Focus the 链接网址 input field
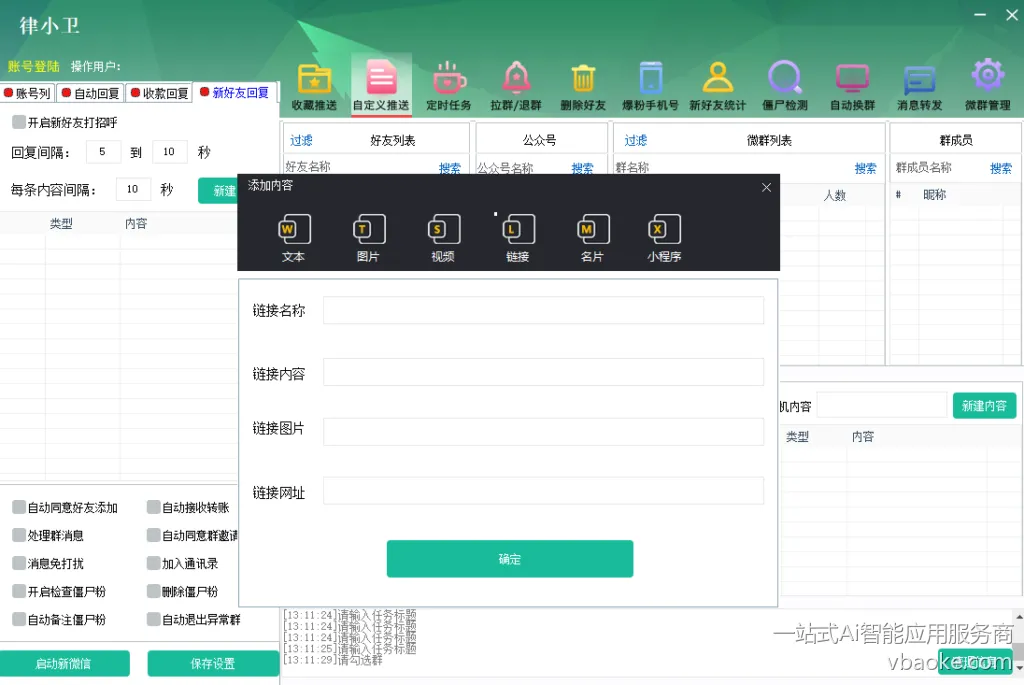 click(x=543, y=490)
